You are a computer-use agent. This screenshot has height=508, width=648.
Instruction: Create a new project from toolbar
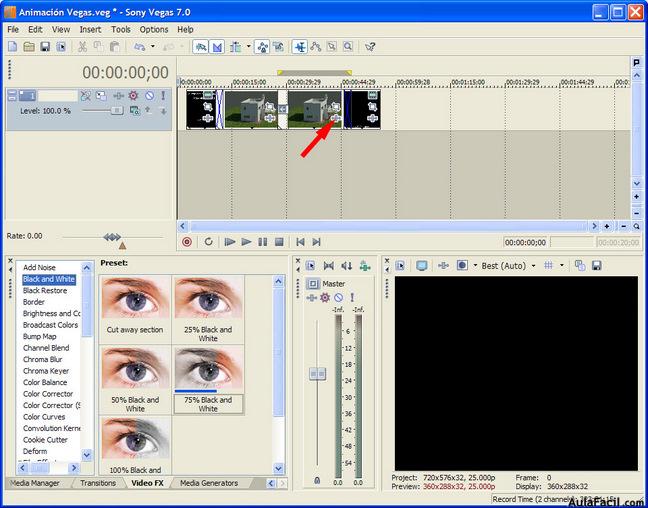click(13, 47)
